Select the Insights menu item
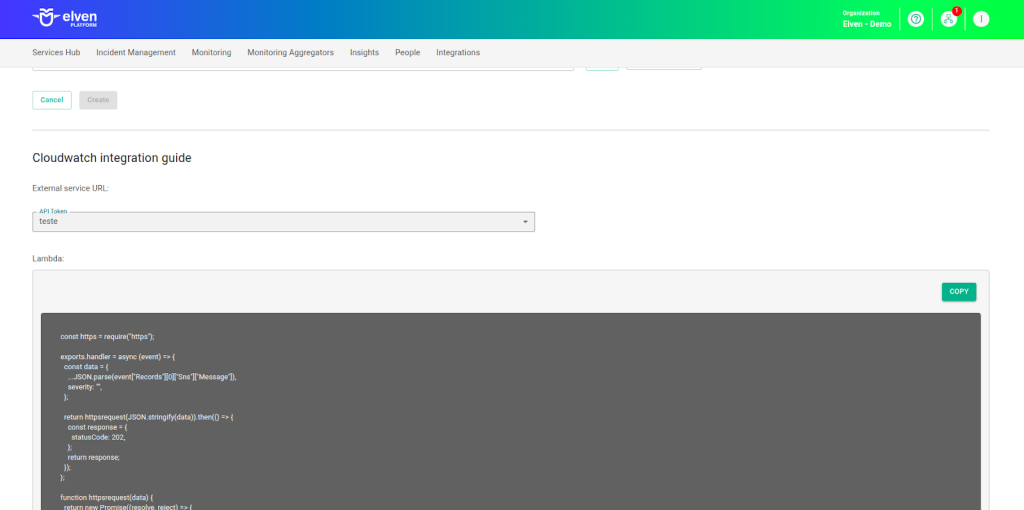Viewport: 1024px width, 510px height. click(364, 52)
